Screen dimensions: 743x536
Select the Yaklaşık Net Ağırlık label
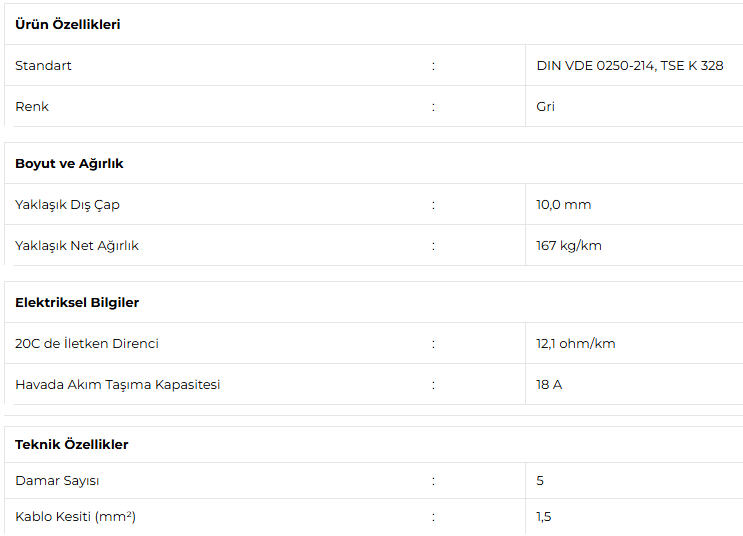pos(77,246)
